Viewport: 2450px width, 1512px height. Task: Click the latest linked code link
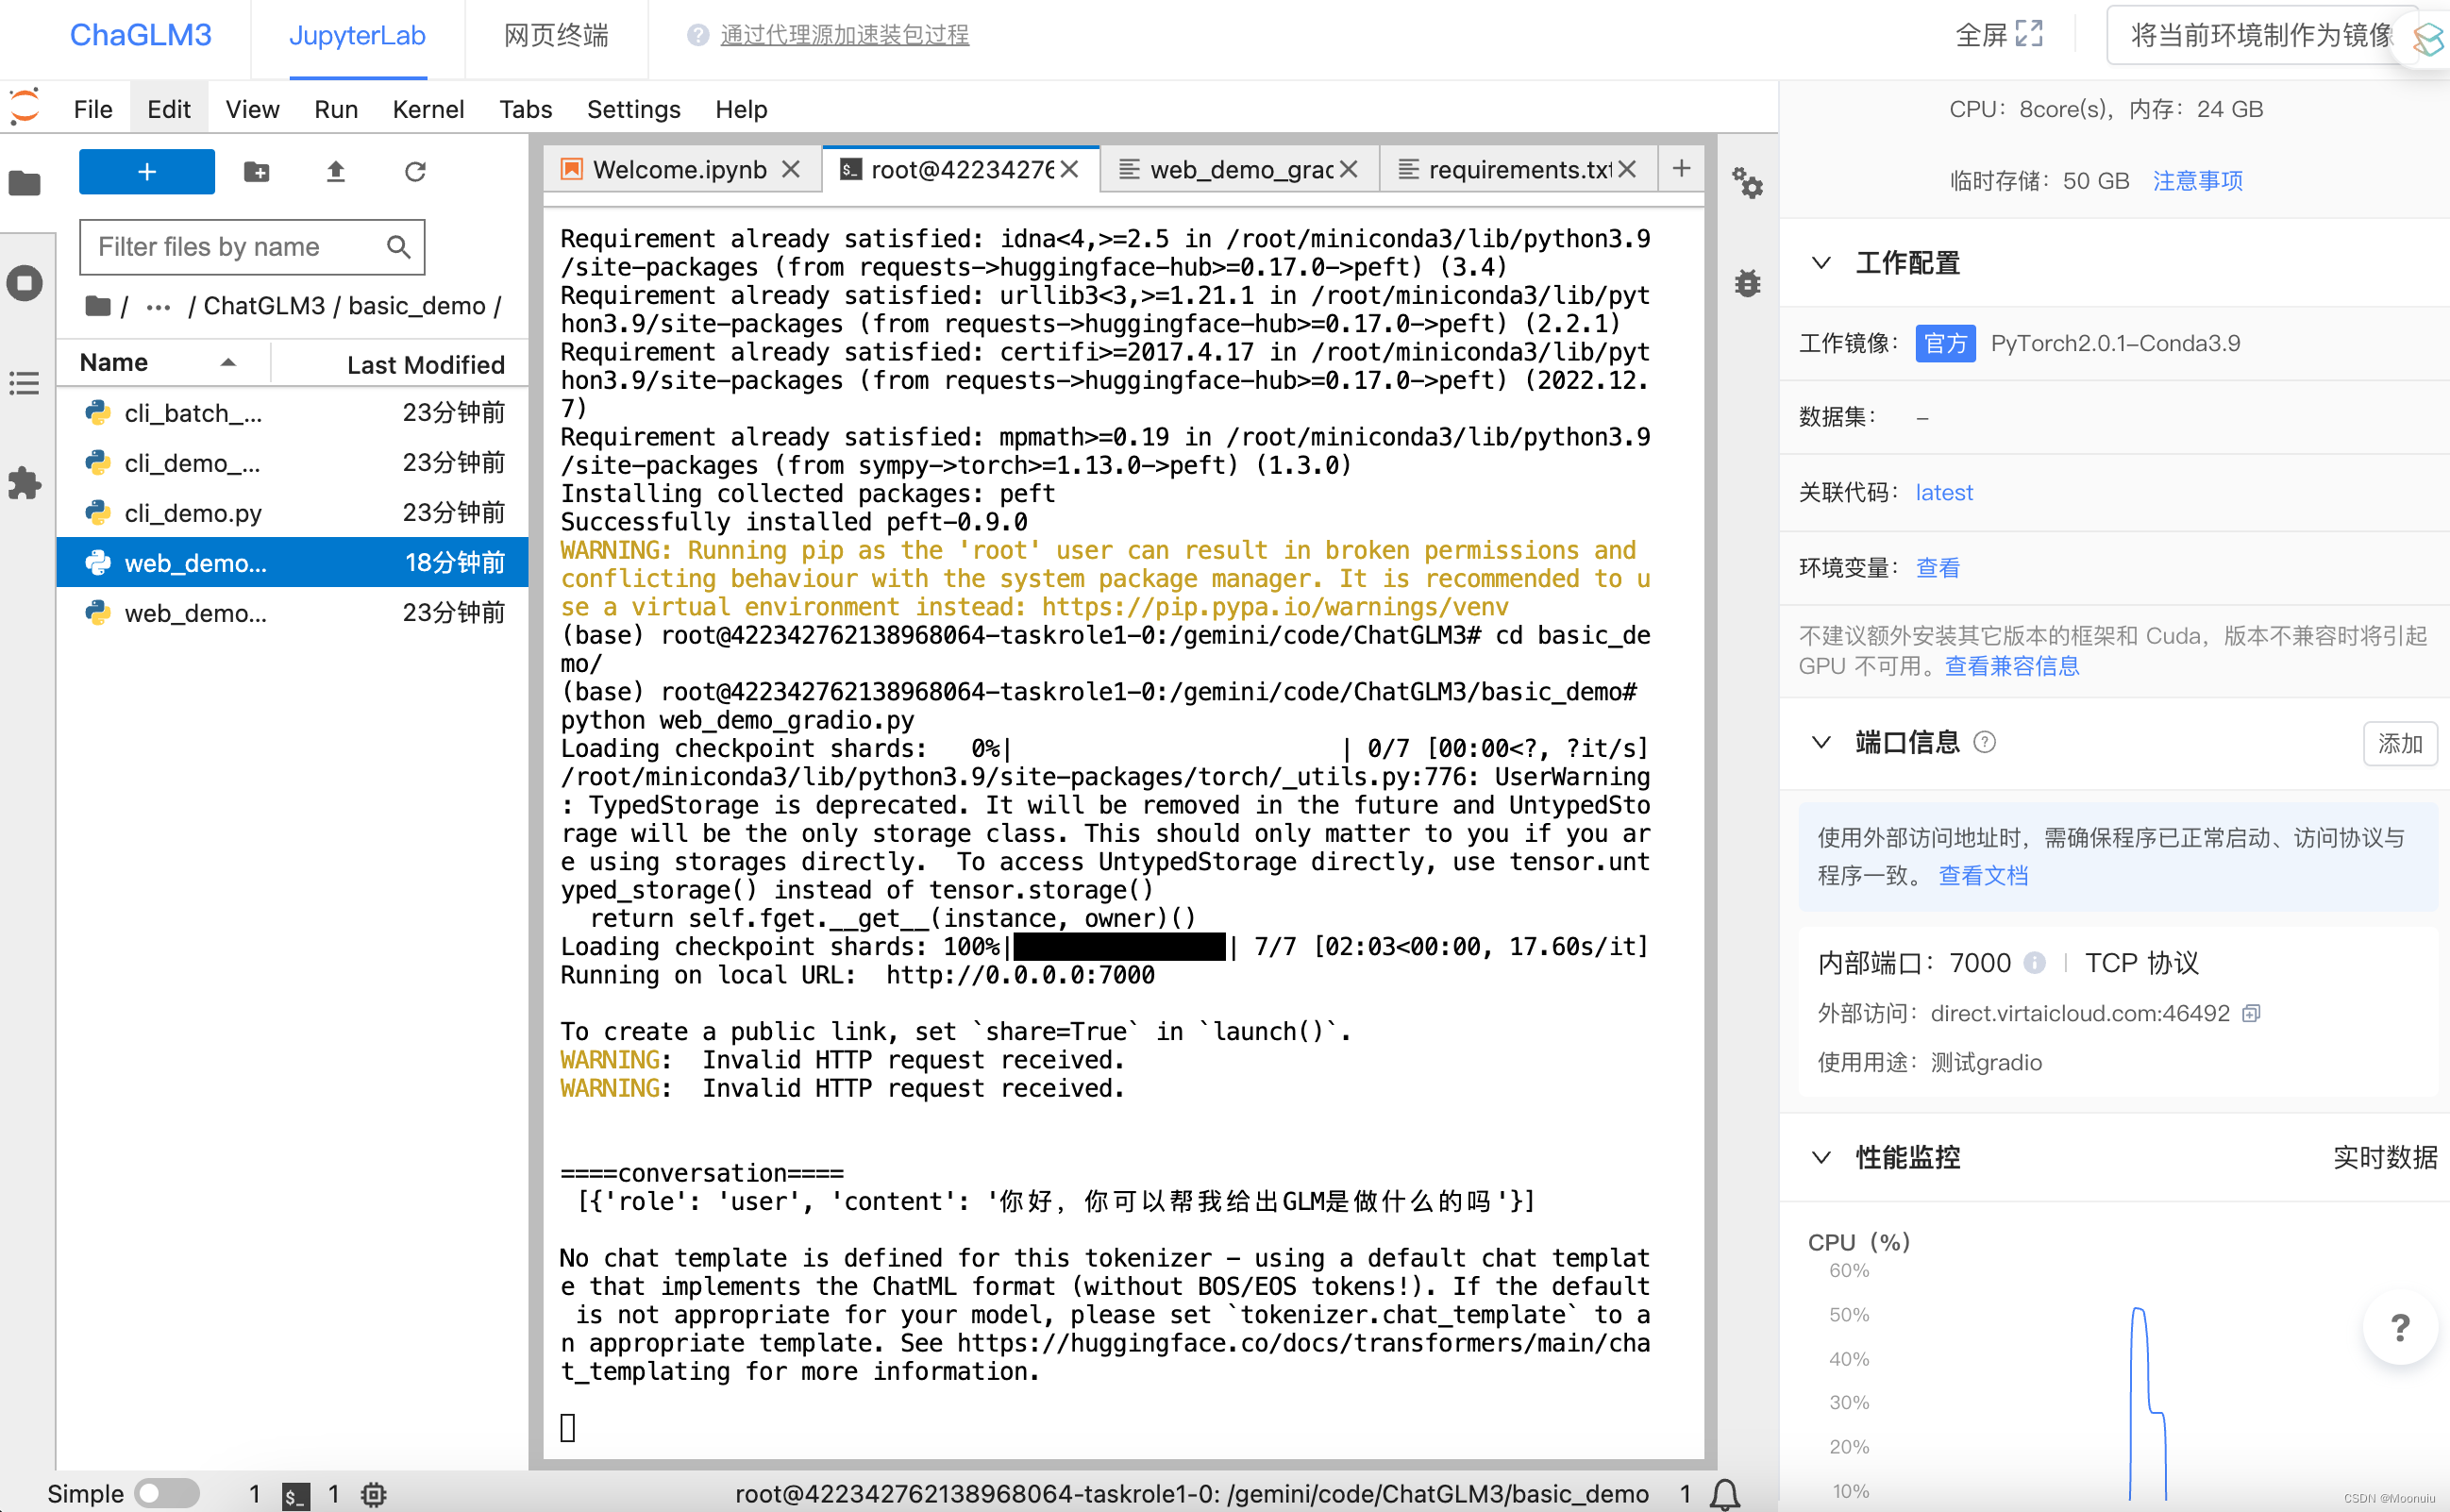[1944, 492]
